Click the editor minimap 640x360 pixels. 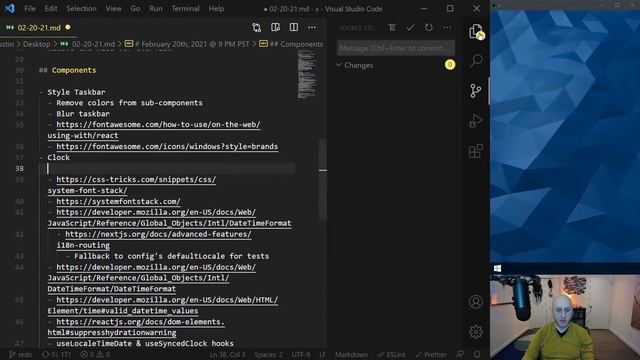pos(307,74)
